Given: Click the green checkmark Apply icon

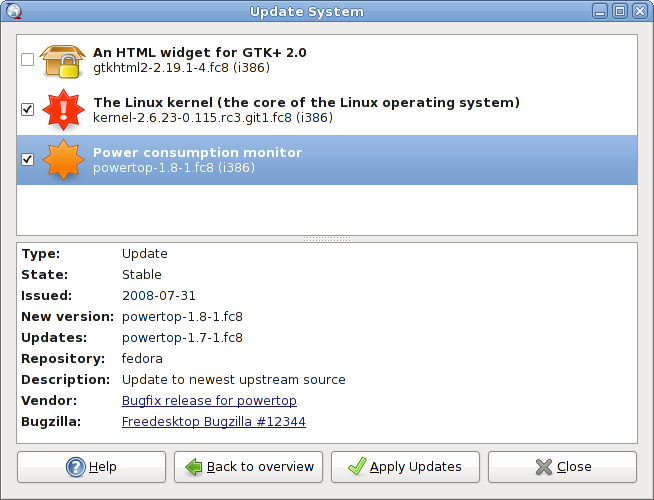Looking at the screenshot, I should 357,467.
